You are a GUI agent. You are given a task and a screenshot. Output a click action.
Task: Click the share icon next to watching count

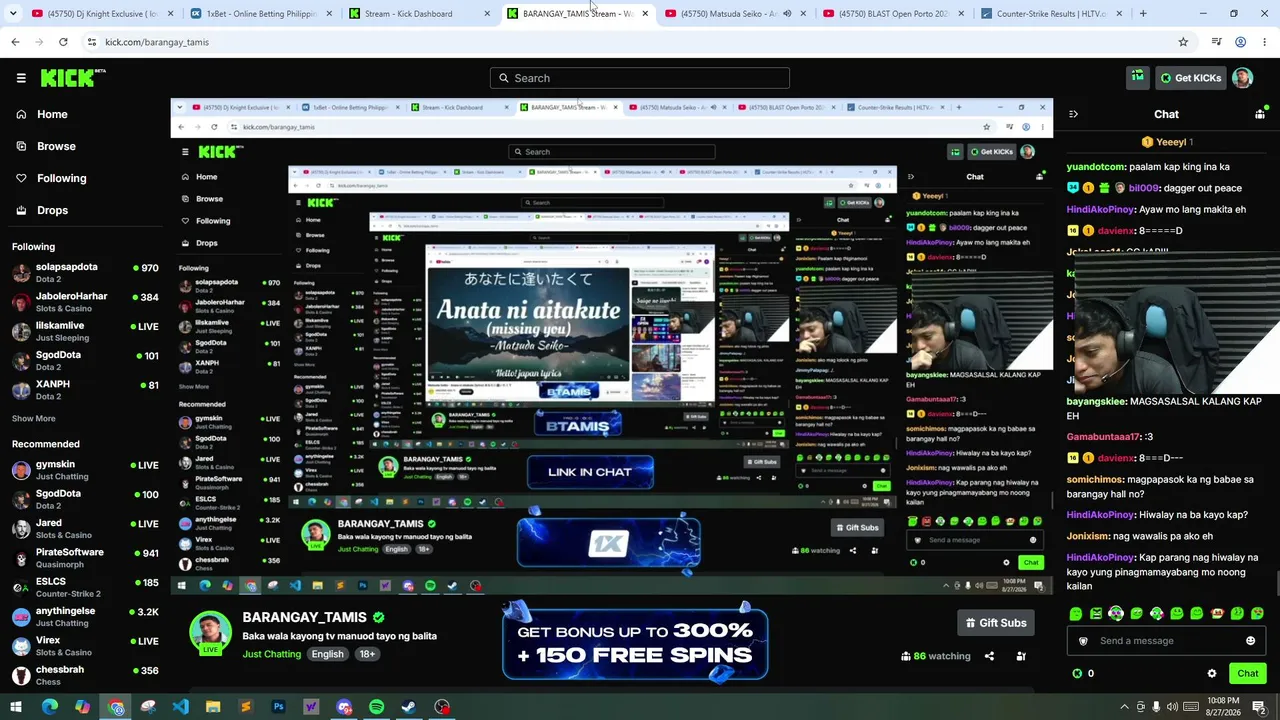pos(989,656)
